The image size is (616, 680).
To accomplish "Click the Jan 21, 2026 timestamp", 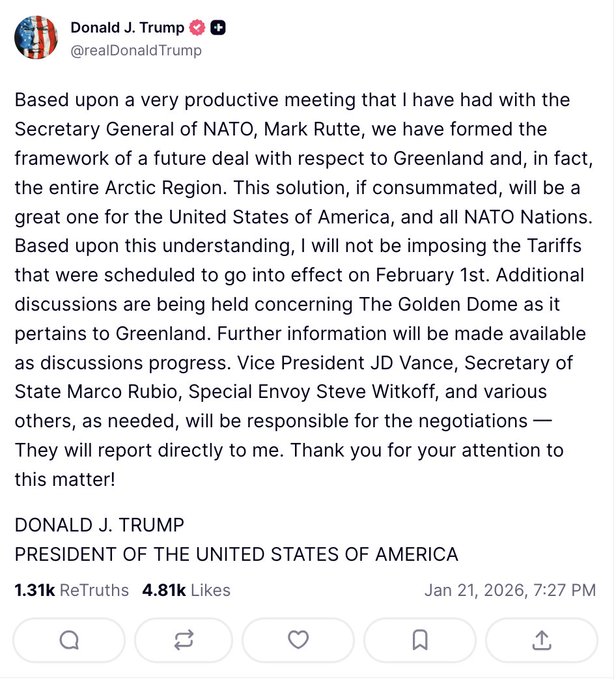I will (510, 590).
